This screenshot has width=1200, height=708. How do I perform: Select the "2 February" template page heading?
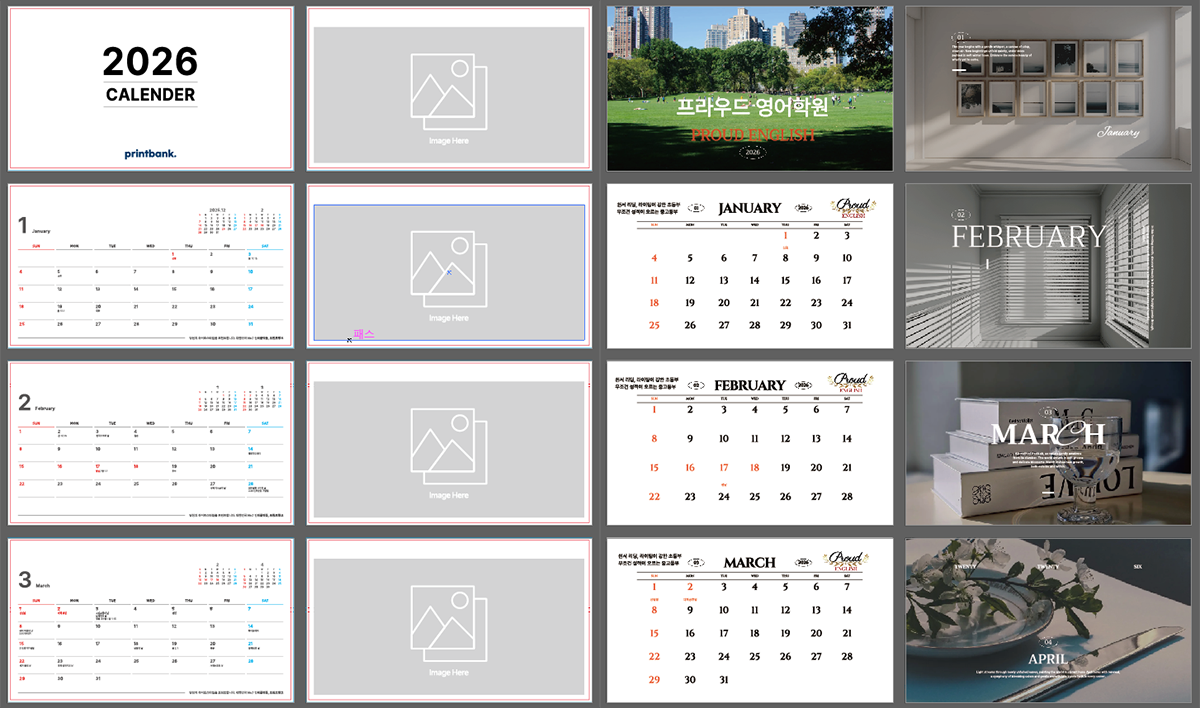pos(36,403)
